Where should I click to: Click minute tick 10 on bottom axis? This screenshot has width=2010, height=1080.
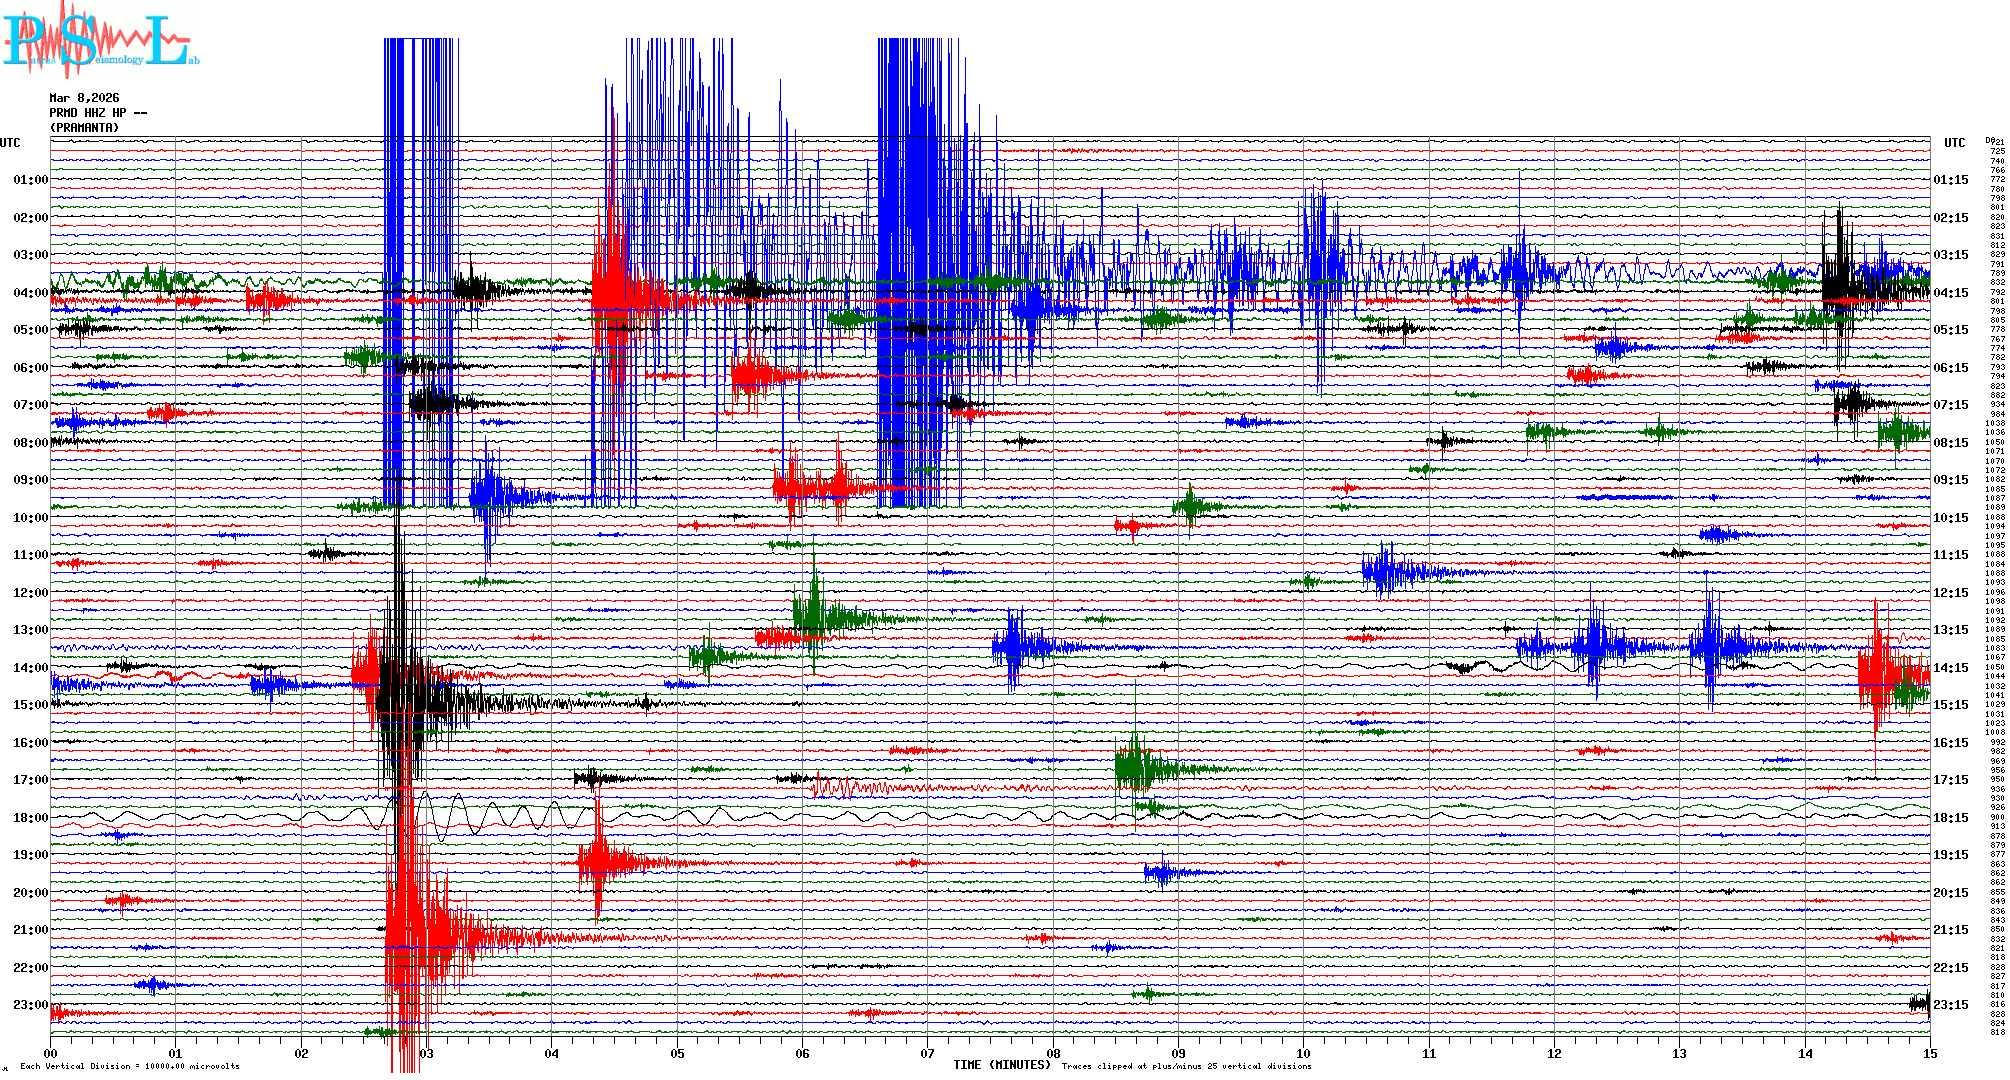pyautogui.click(x=1303, y=1054)
